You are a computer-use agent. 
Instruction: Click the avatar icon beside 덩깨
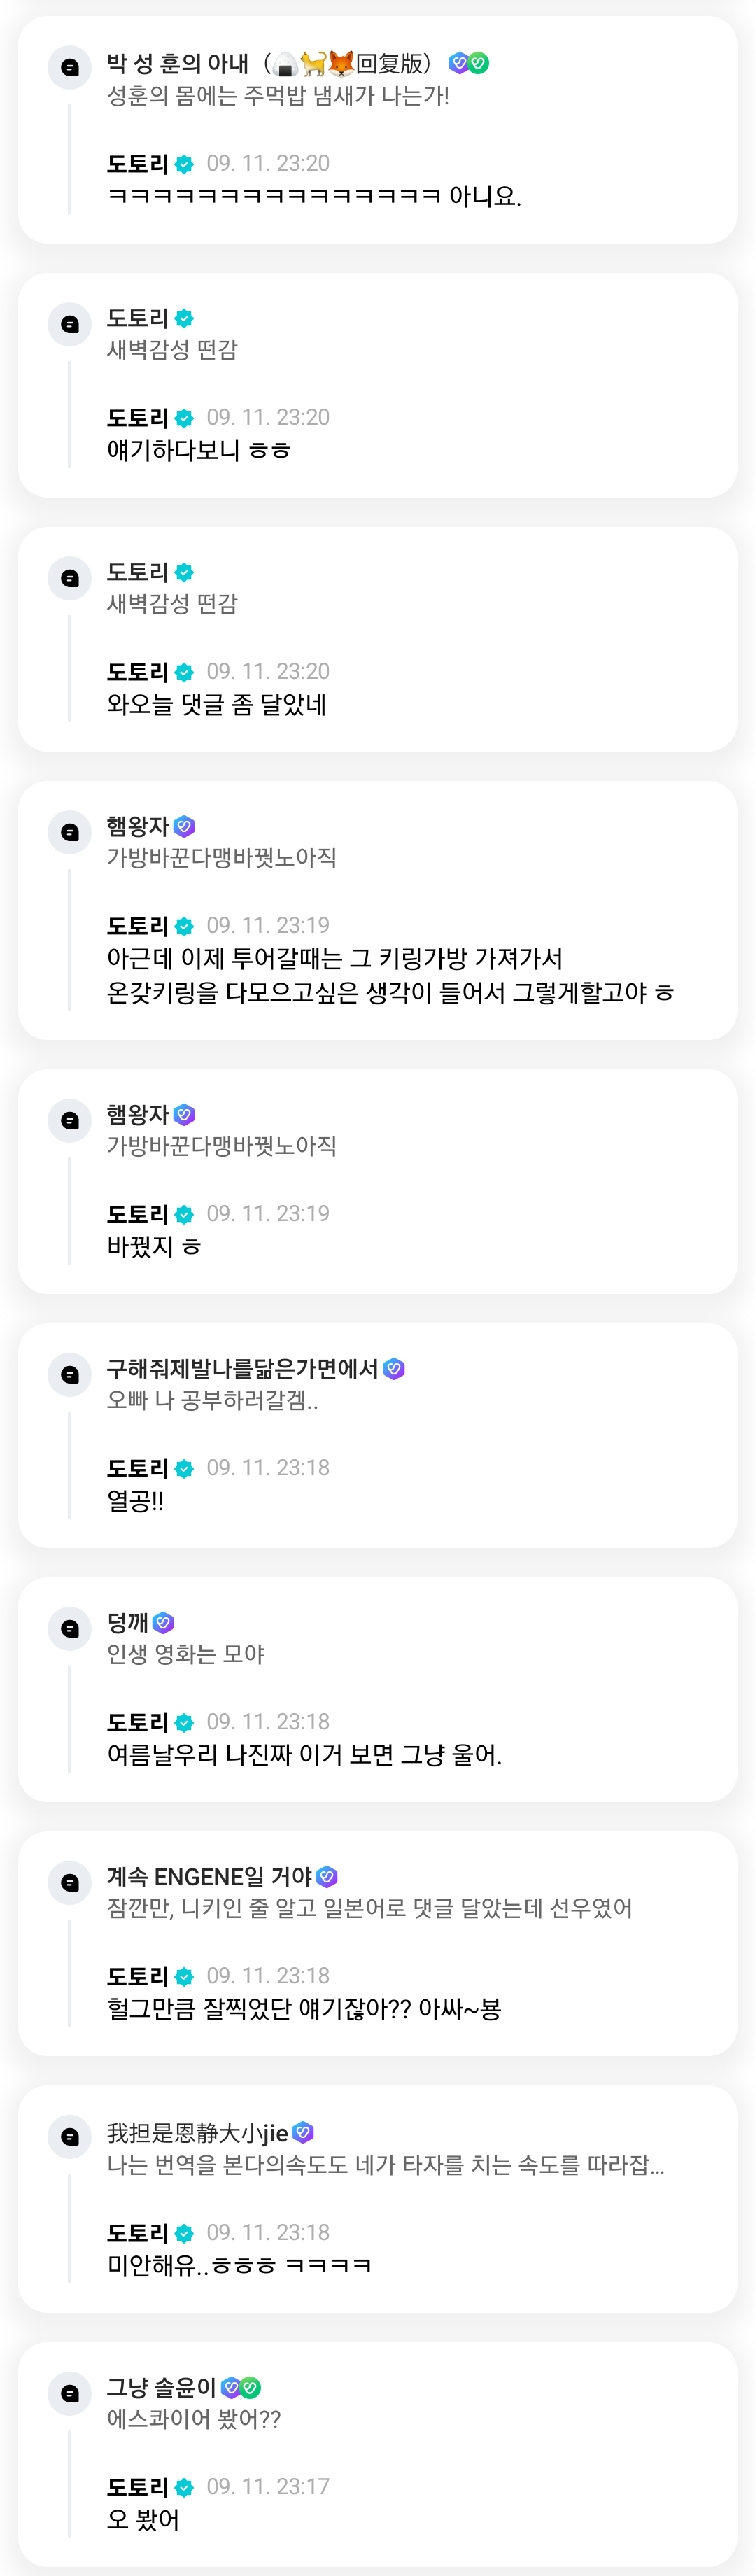70,1628
